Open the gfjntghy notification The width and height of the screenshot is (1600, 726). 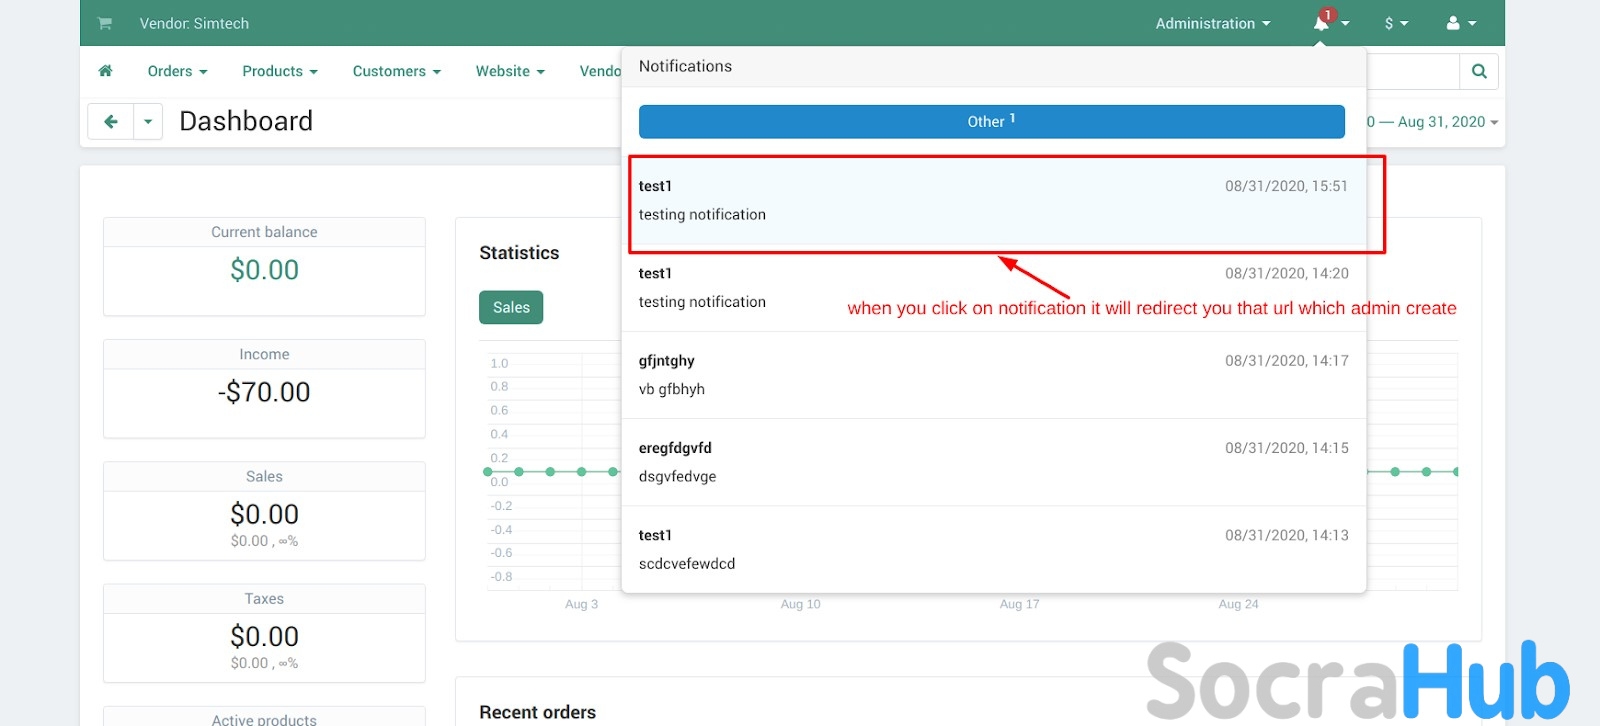(993, 375)
